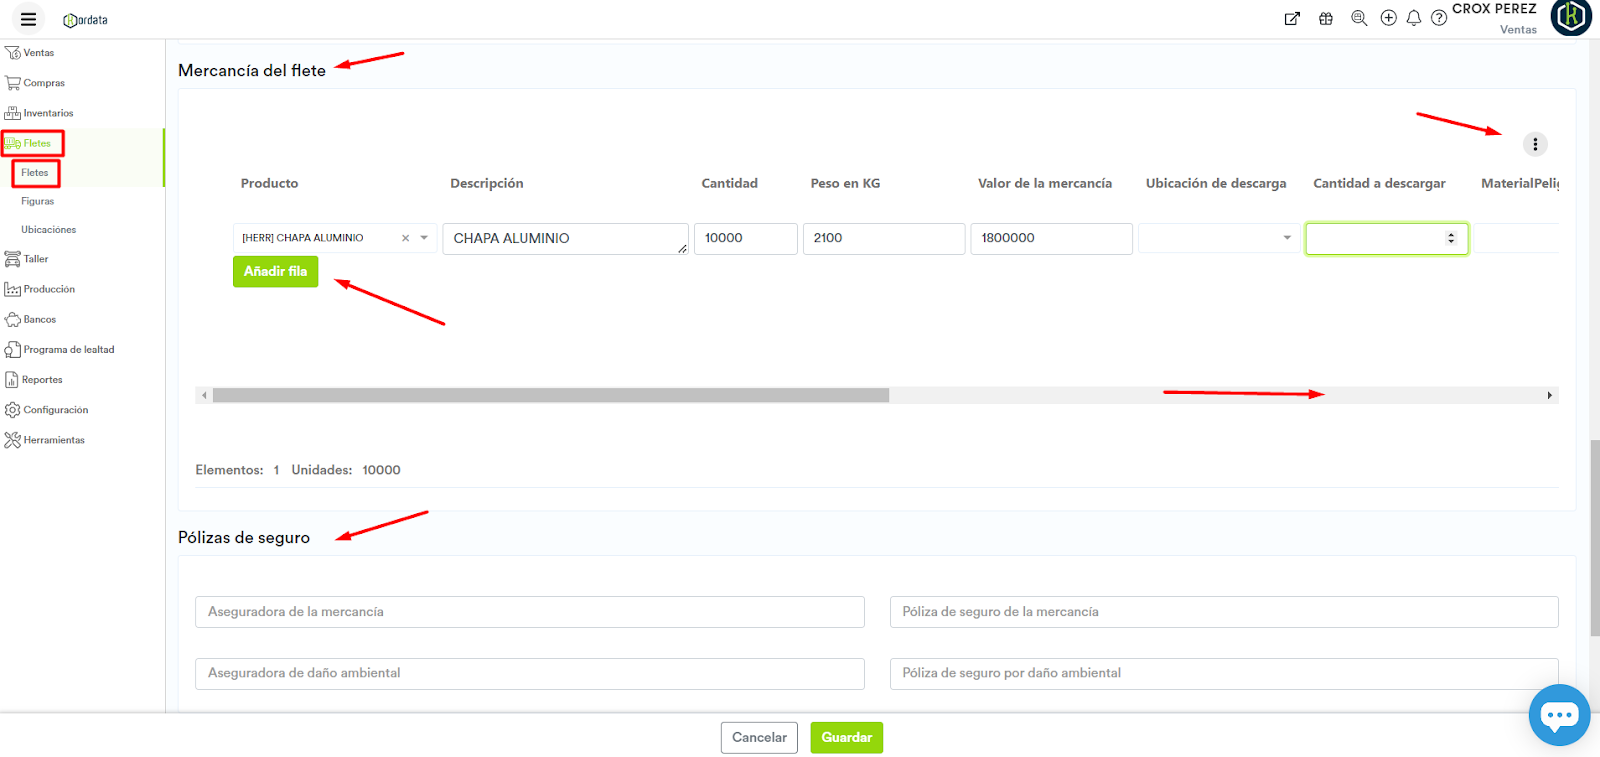Image resolution: width=1600 pixels, height=757 pixels.
Task: Click the Cantidad a descargar stepper arrows
Action: 1451,238
